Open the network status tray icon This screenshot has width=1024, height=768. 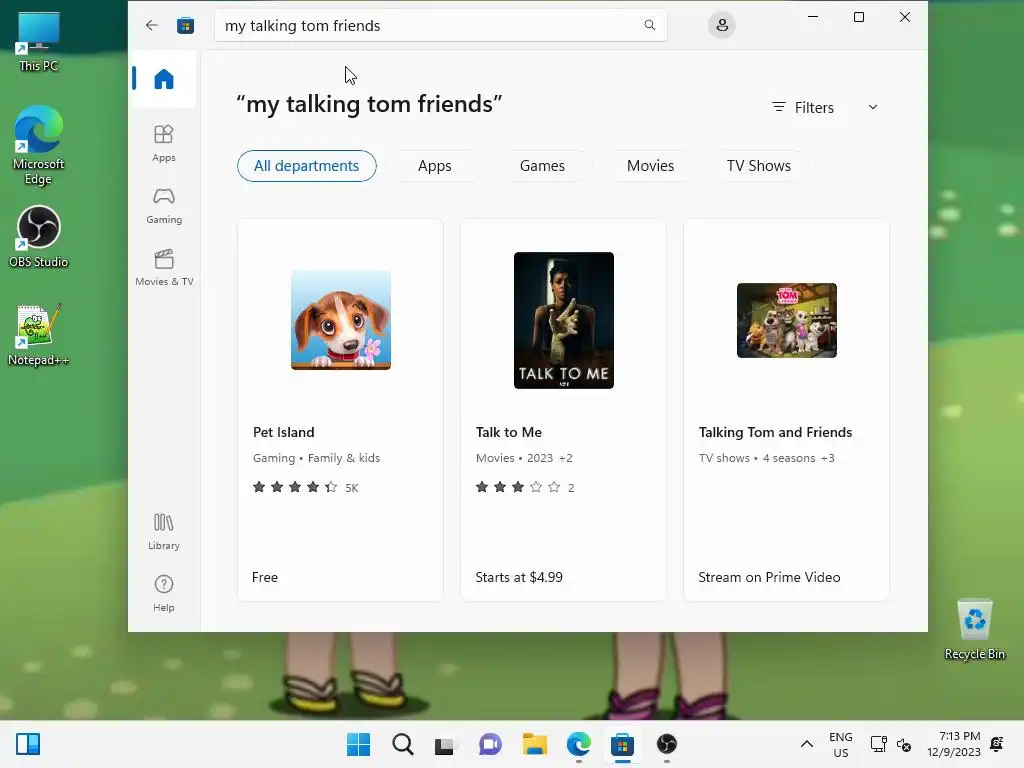coord(878,744)
